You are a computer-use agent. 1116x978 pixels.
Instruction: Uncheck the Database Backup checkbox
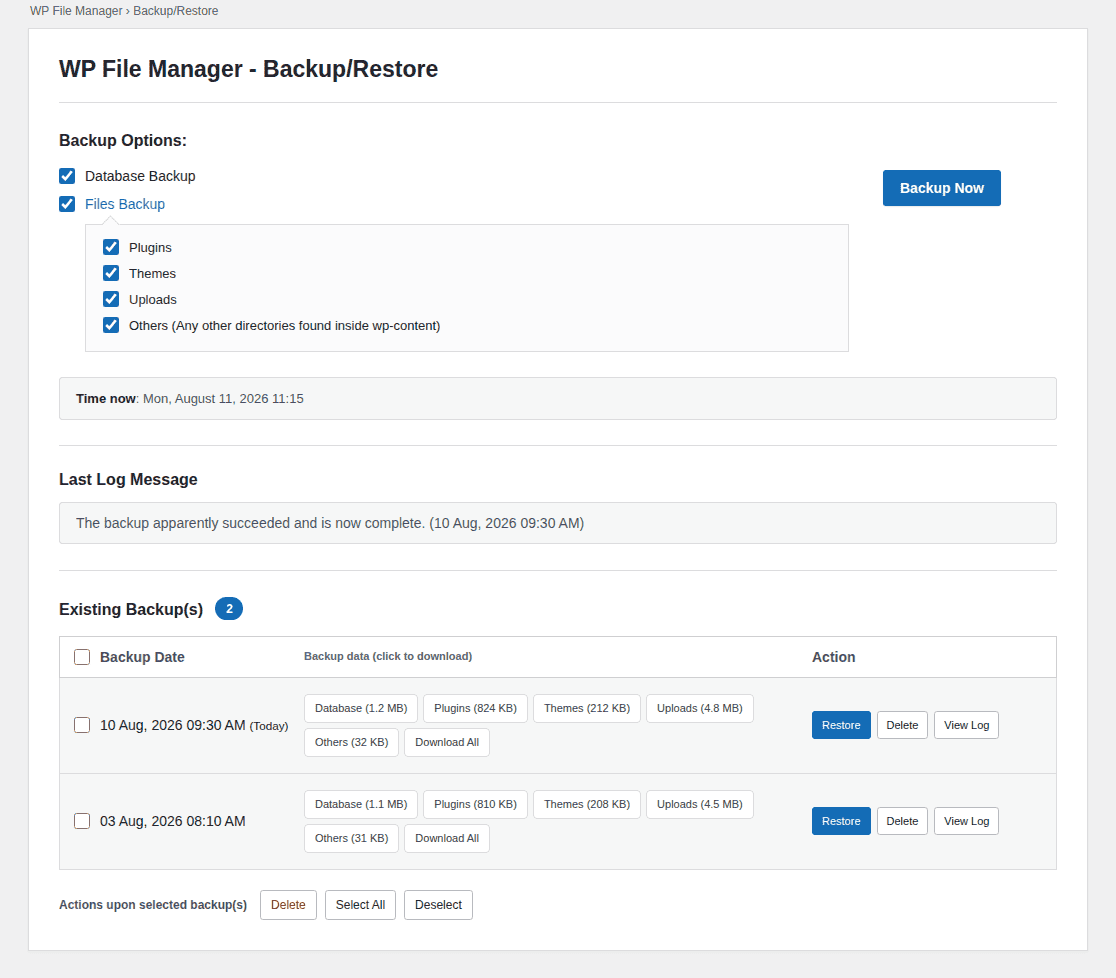(x=67, y=176)
